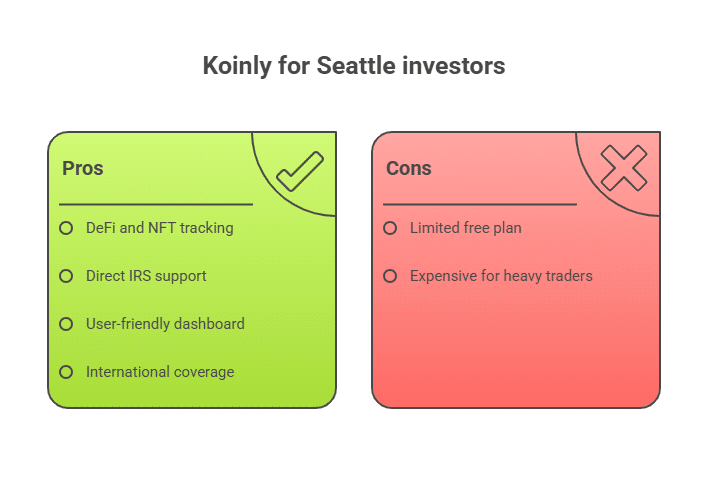The image size is (708, 480).
Task: Select the circle bullet beside Direct IRS support
Action: click(x=66, y=276)
